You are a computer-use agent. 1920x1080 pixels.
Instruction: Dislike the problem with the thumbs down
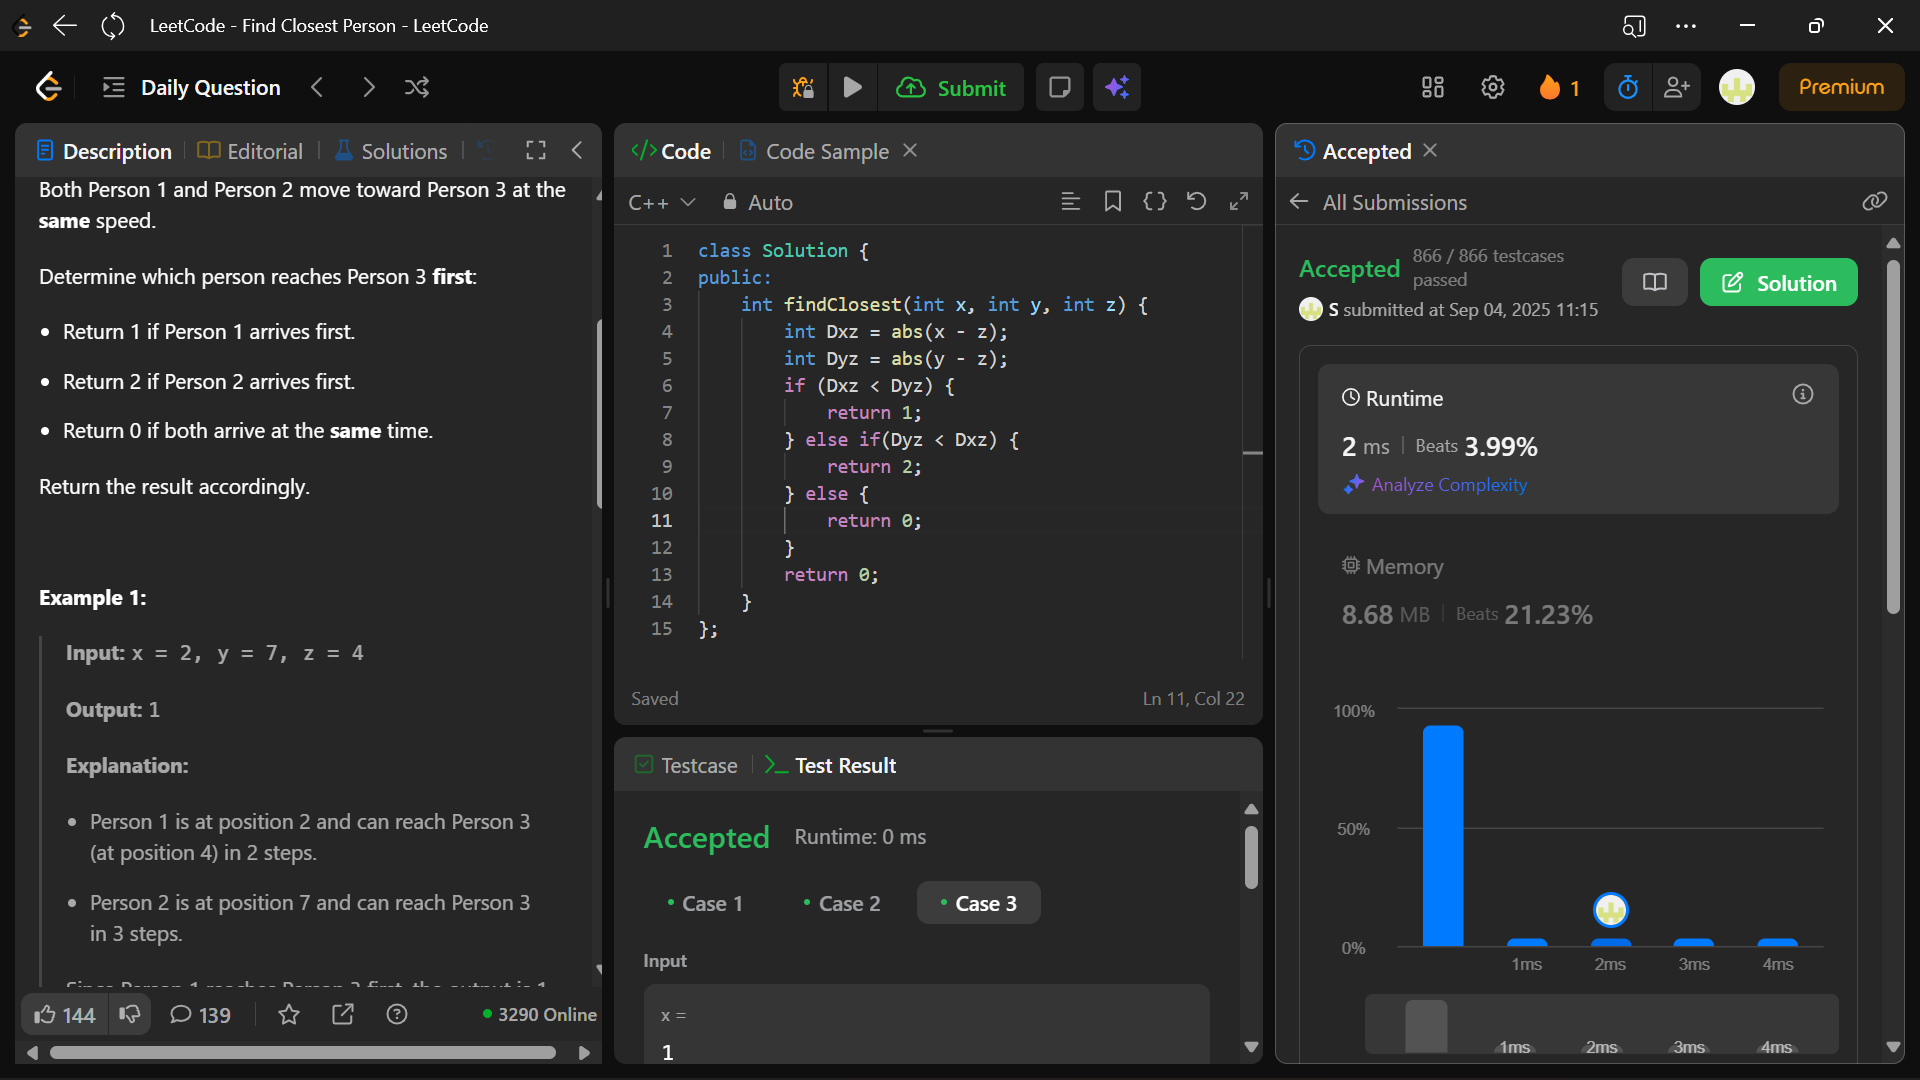coord(130,1015)
